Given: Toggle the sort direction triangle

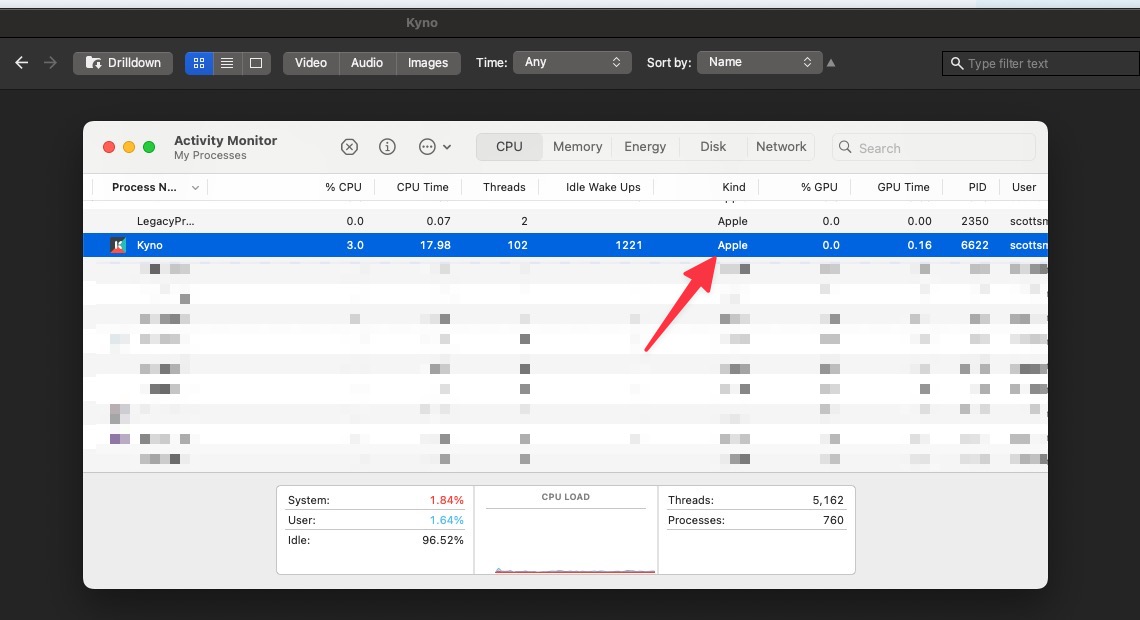Looking at the screenshot, I should point(831,63).
